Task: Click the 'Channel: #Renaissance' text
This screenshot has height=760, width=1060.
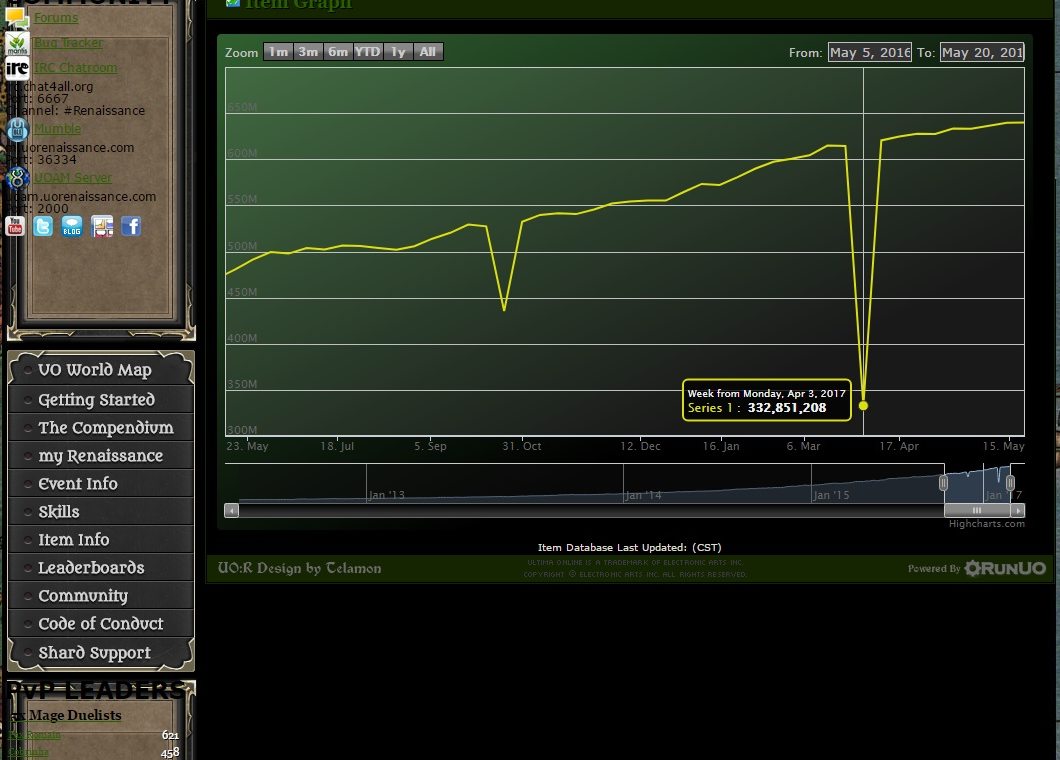Action: (x=76, y=110)
